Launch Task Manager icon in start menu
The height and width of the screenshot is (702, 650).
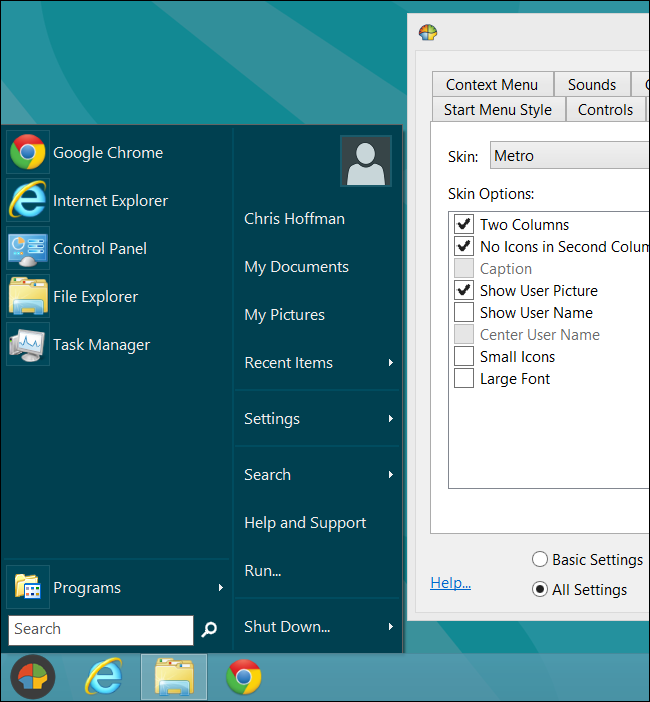coord(28,344)
